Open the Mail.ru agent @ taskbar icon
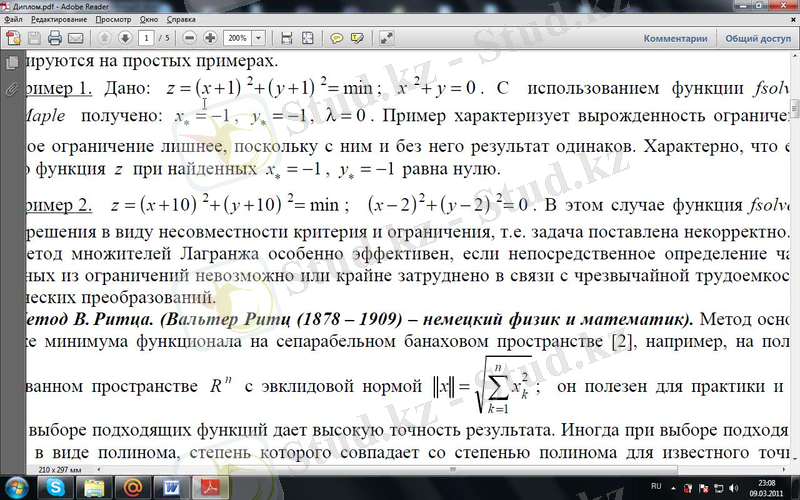 coord(133,488)
